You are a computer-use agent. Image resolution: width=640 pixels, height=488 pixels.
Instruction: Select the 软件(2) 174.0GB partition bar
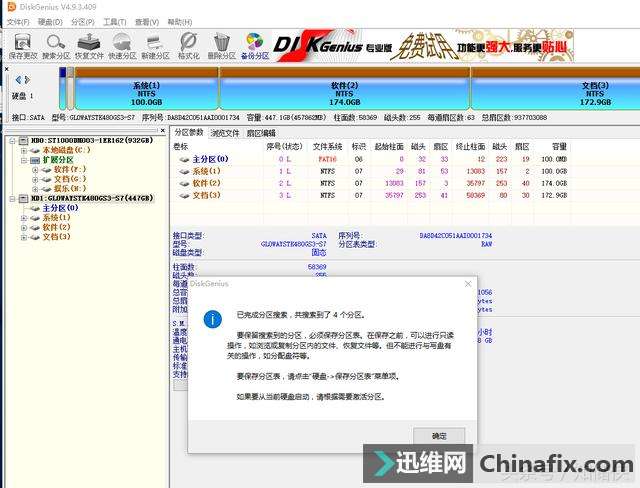(345, 89)
